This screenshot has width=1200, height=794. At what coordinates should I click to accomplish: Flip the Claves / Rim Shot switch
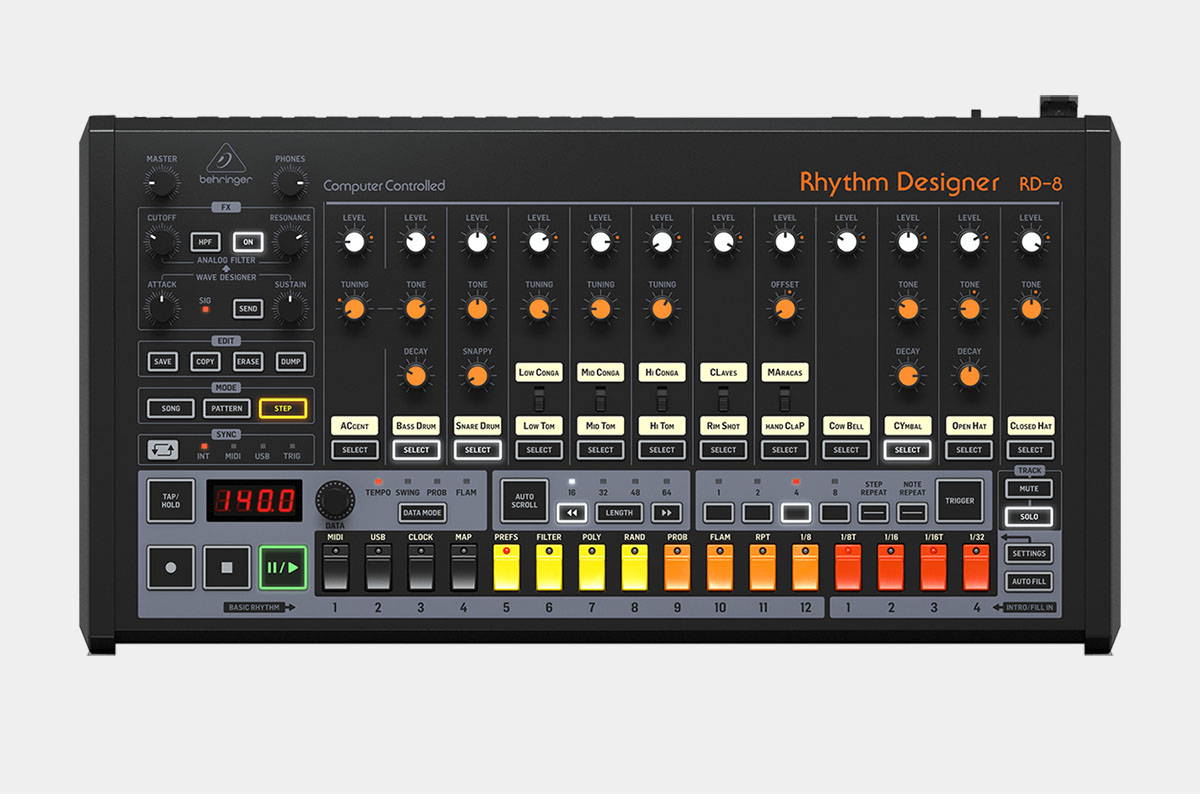pyautogui.click(x=723, y=400)
